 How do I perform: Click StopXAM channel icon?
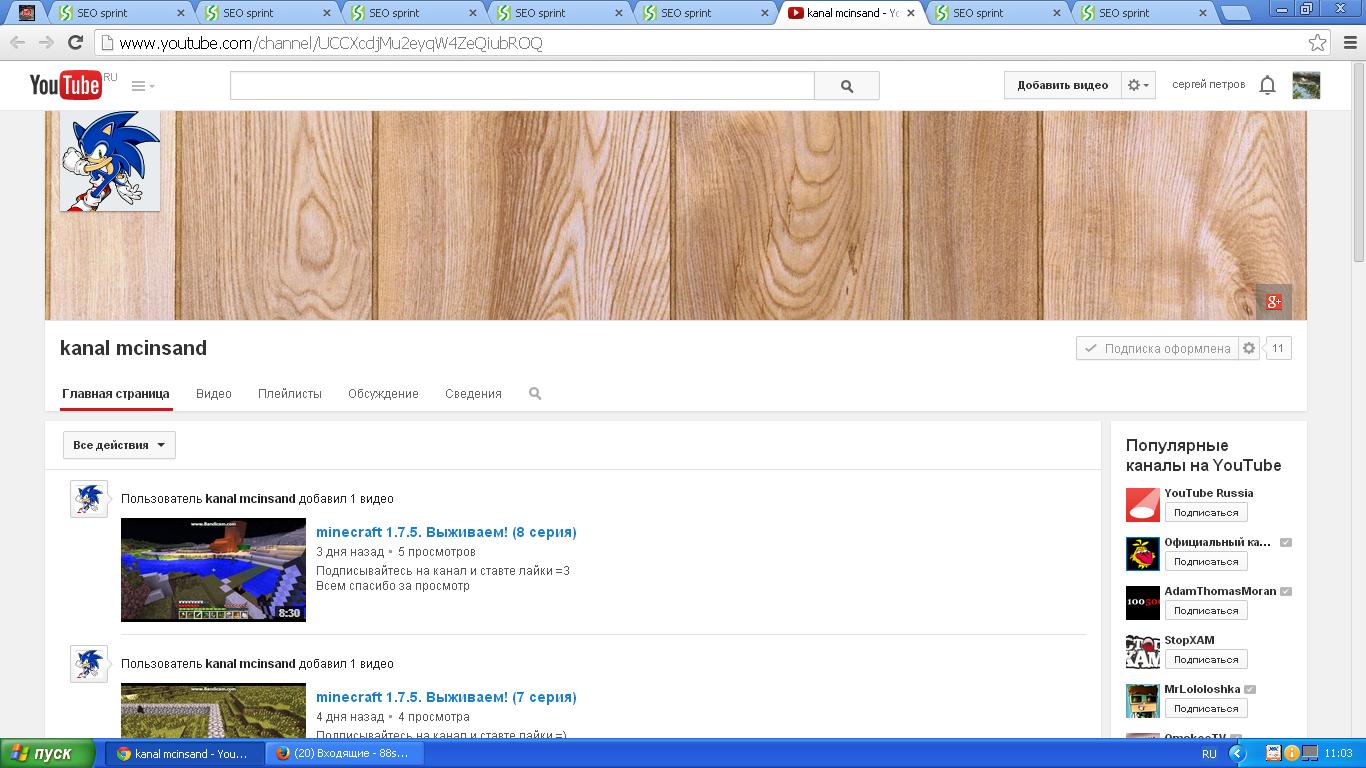pos(1143,652)
